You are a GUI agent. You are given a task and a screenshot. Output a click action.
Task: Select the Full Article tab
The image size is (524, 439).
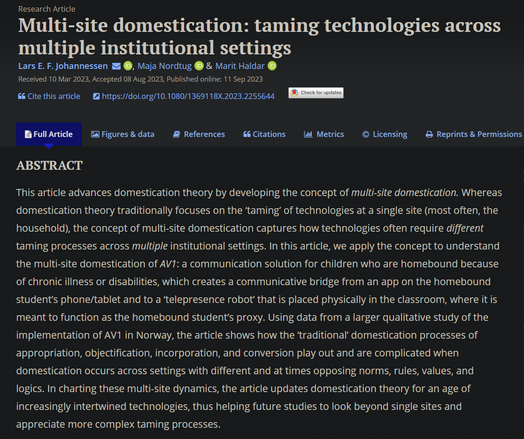[x=49, y=134]
